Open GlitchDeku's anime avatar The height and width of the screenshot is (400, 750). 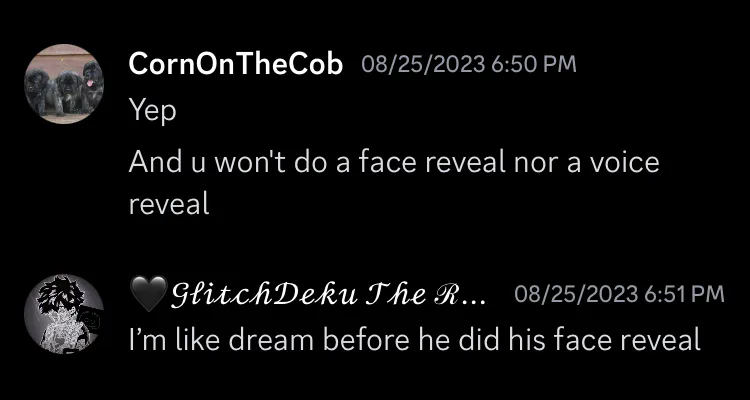[64, 314]
